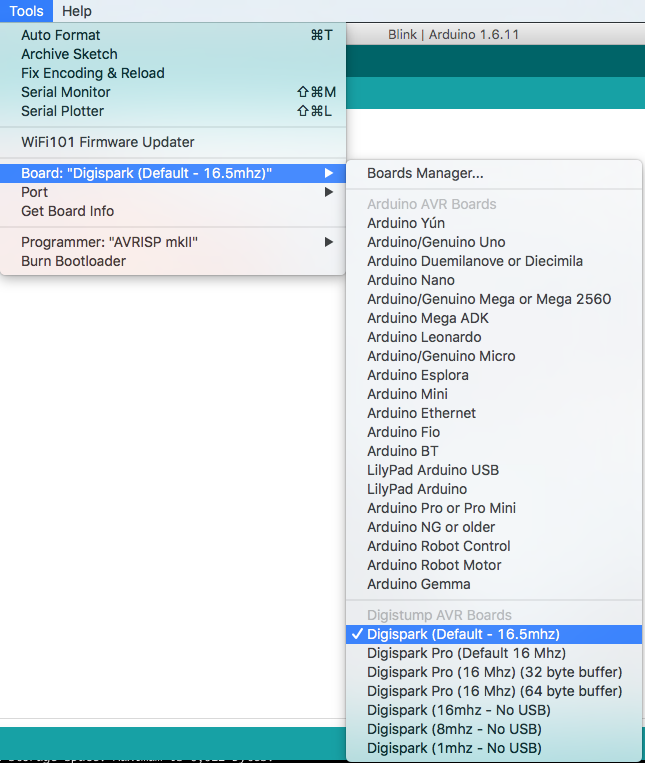
Task: Open the Tools menu in menu bar
Action: click(26, 11)
